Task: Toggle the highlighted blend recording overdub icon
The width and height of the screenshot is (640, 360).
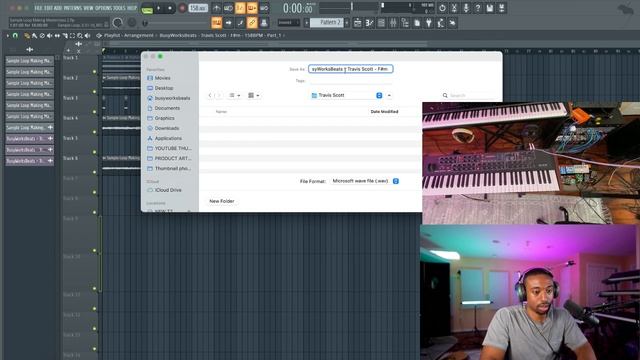Action: pos(252,8)
